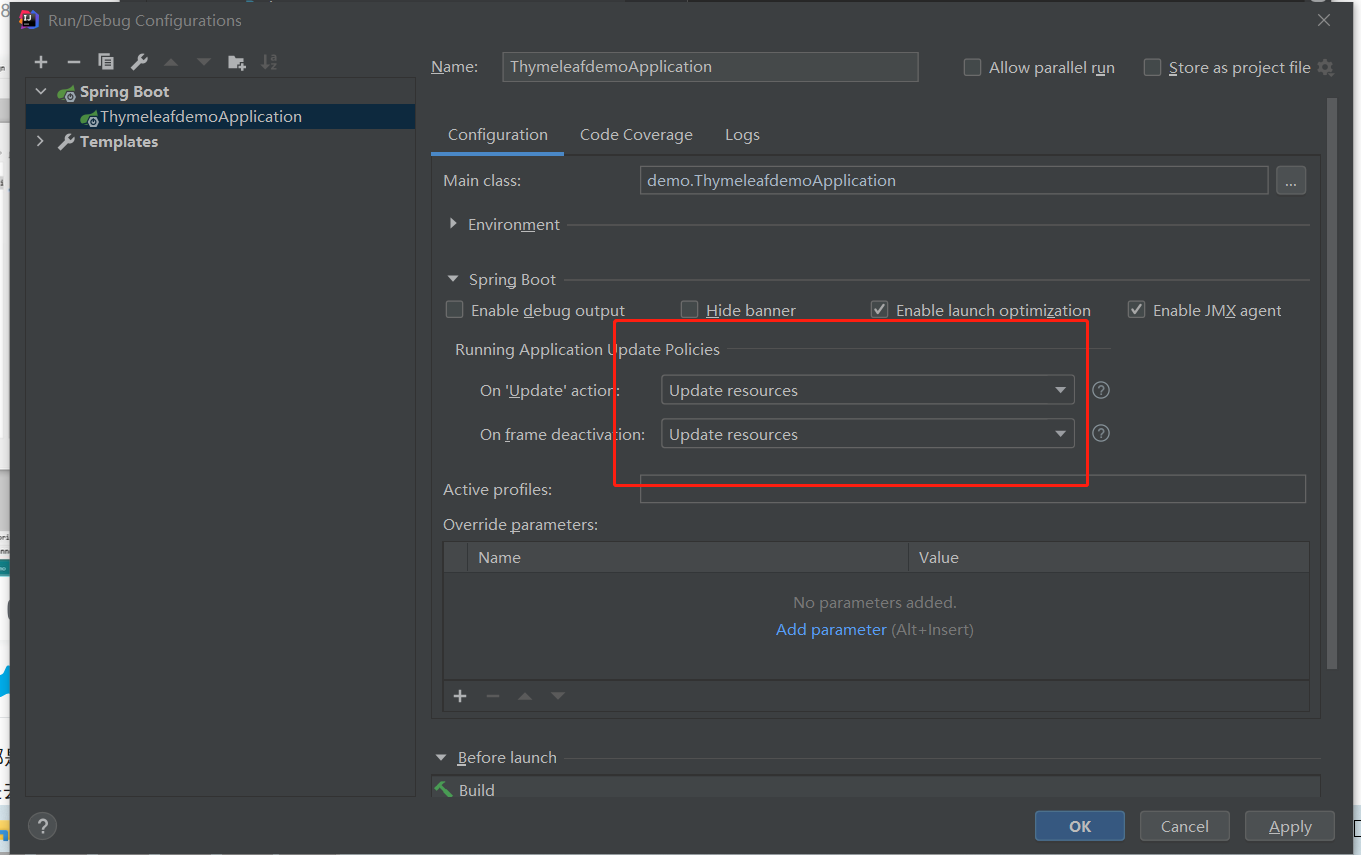Expand the Environment section
The height and width of the screenshot is (855, 1361).
click(454, 225)
